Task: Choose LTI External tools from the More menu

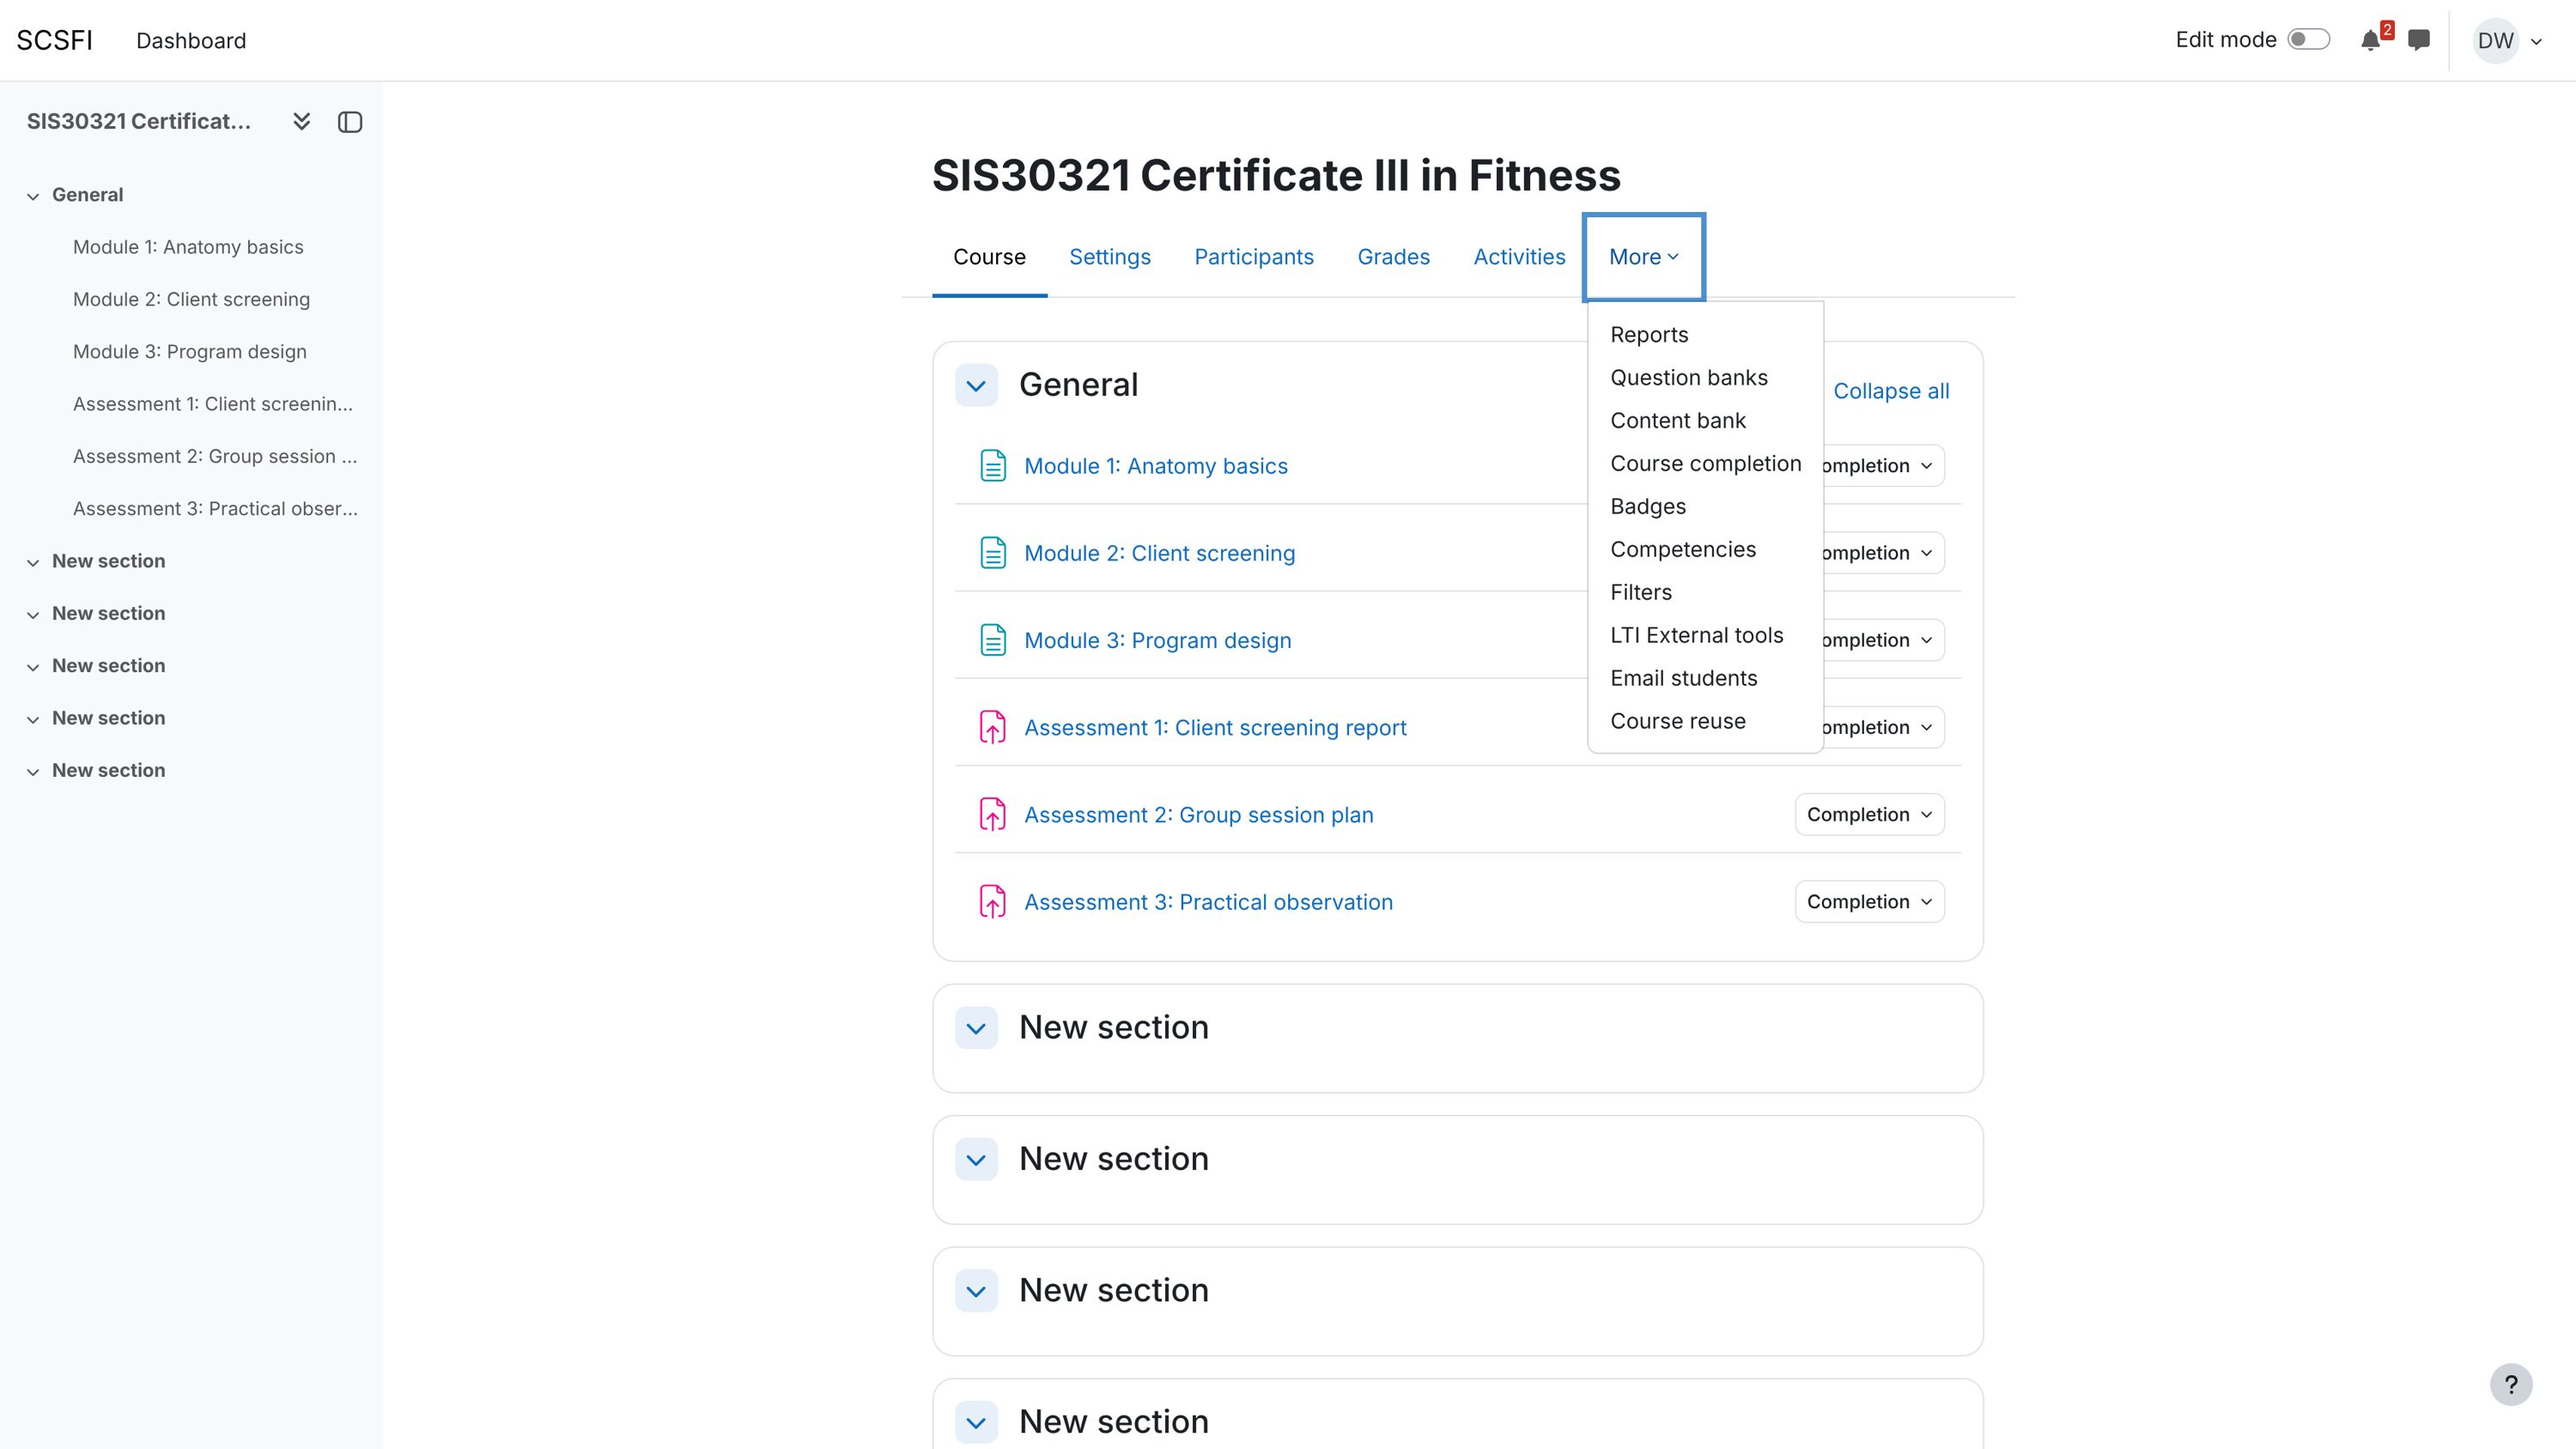Action: click(1696, 636)
